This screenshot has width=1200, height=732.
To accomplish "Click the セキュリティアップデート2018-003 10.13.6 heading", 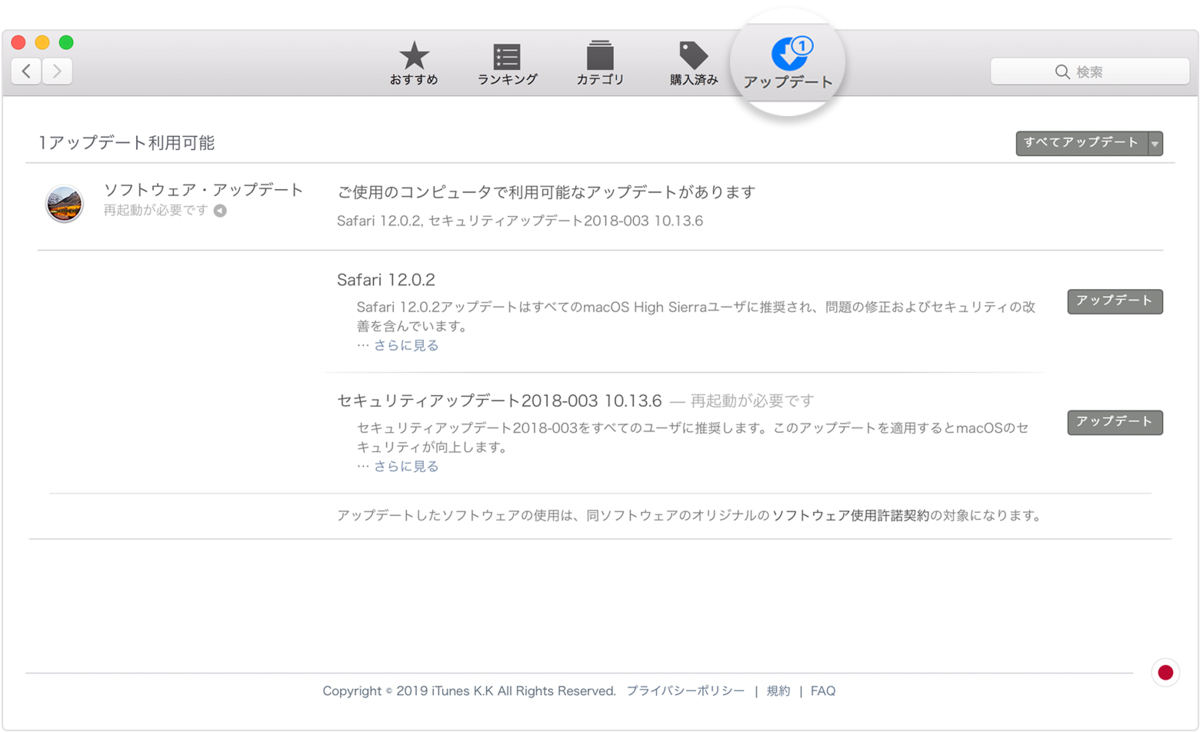I will point(500,401).
